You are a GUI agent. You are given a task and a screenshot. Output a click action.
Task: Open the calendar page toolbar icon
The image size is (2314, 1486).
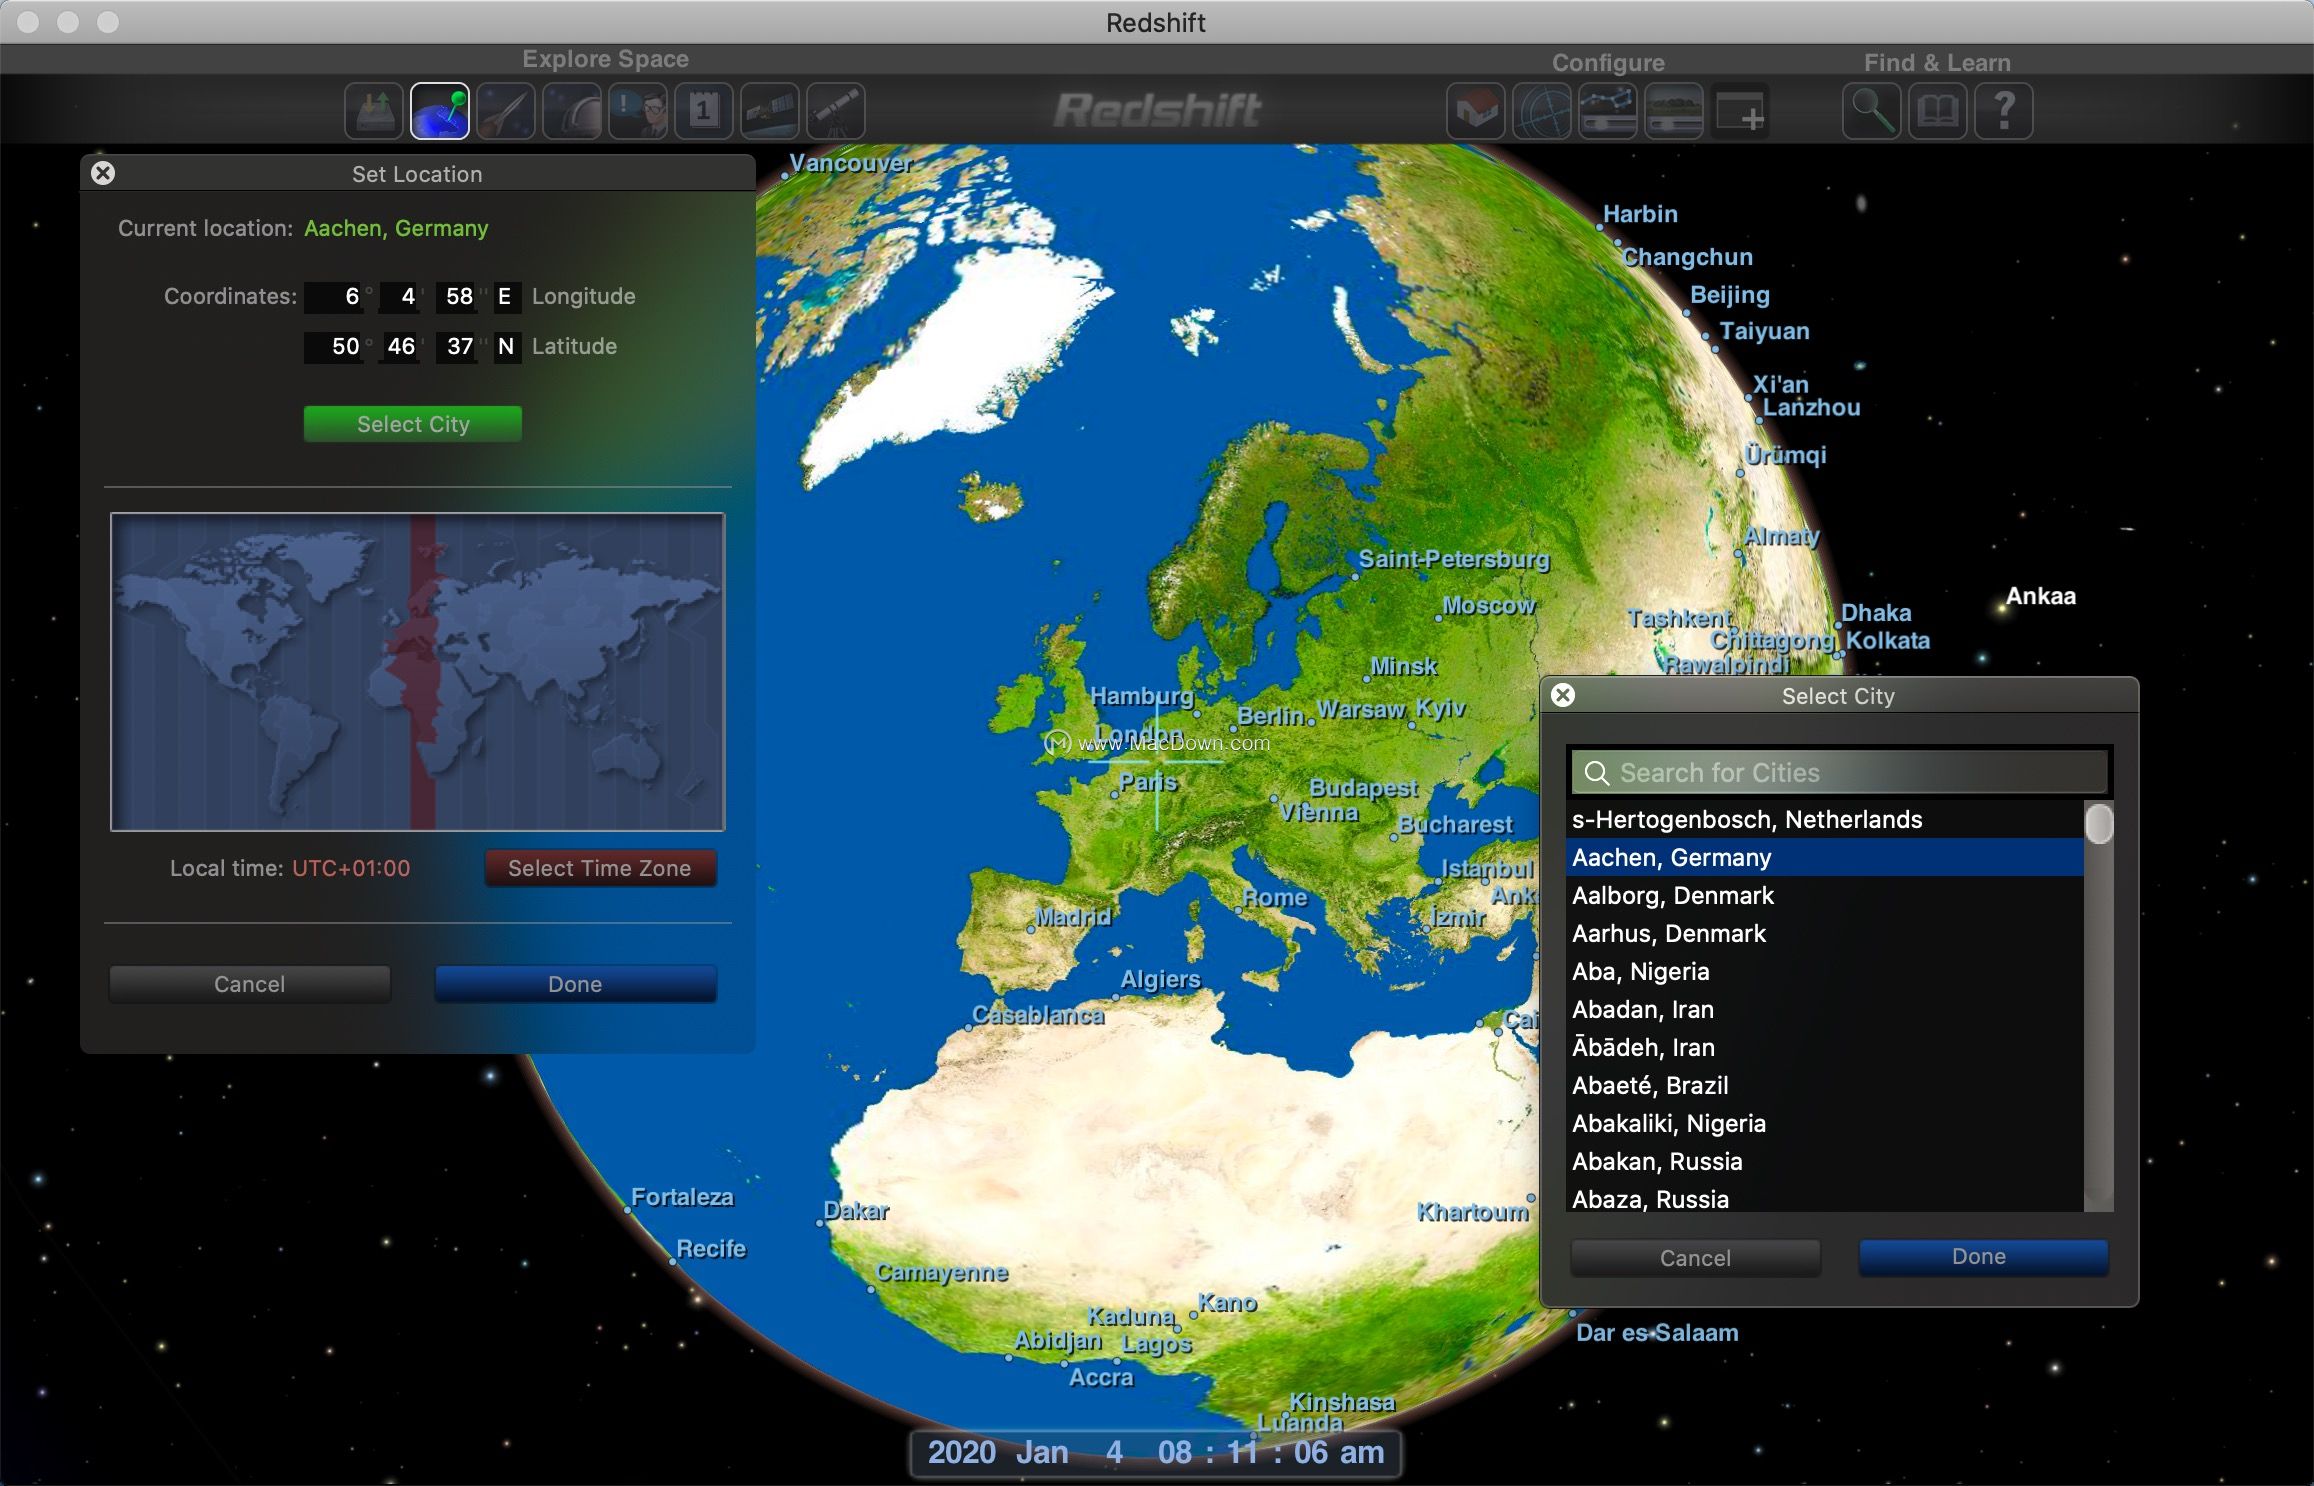pyautogui.click(x=704, y=111)
